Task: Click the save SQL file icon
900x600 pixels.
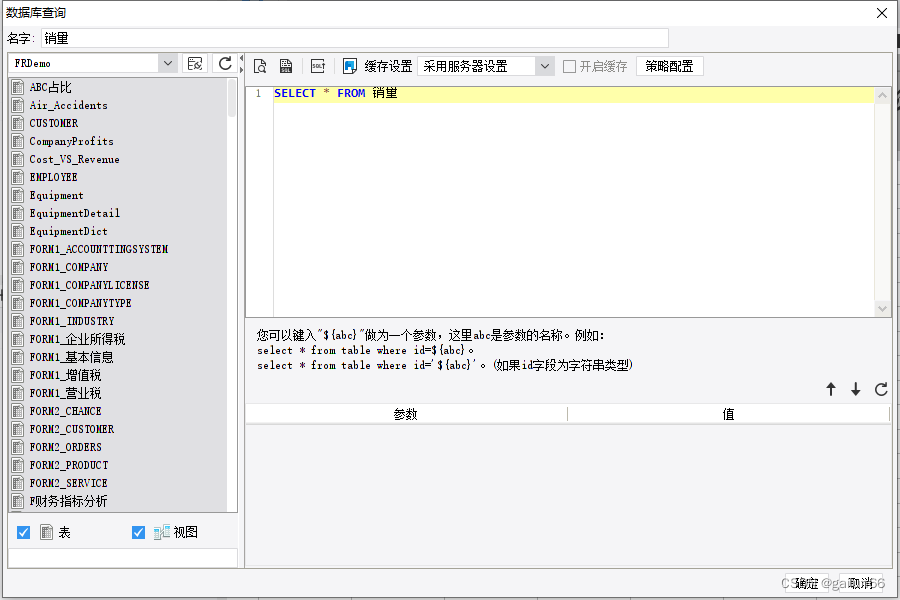Action: [x=286, y=66]
